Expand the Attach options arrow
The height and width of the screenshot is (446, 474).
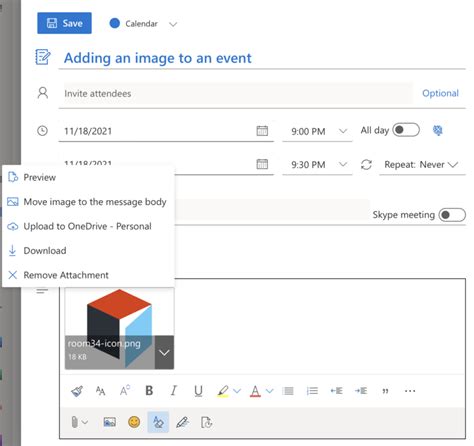pyautogui.click(x=85, y=422)
